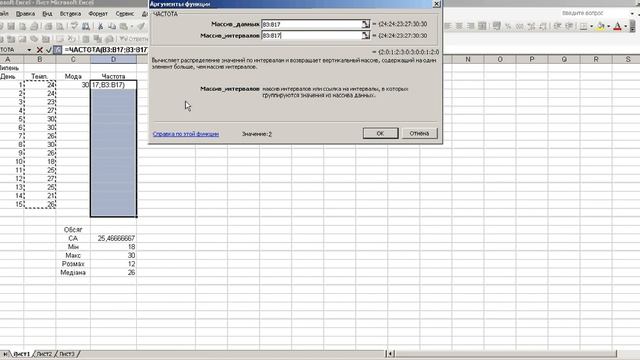Switch to Лист3 sheet tab

67,354
